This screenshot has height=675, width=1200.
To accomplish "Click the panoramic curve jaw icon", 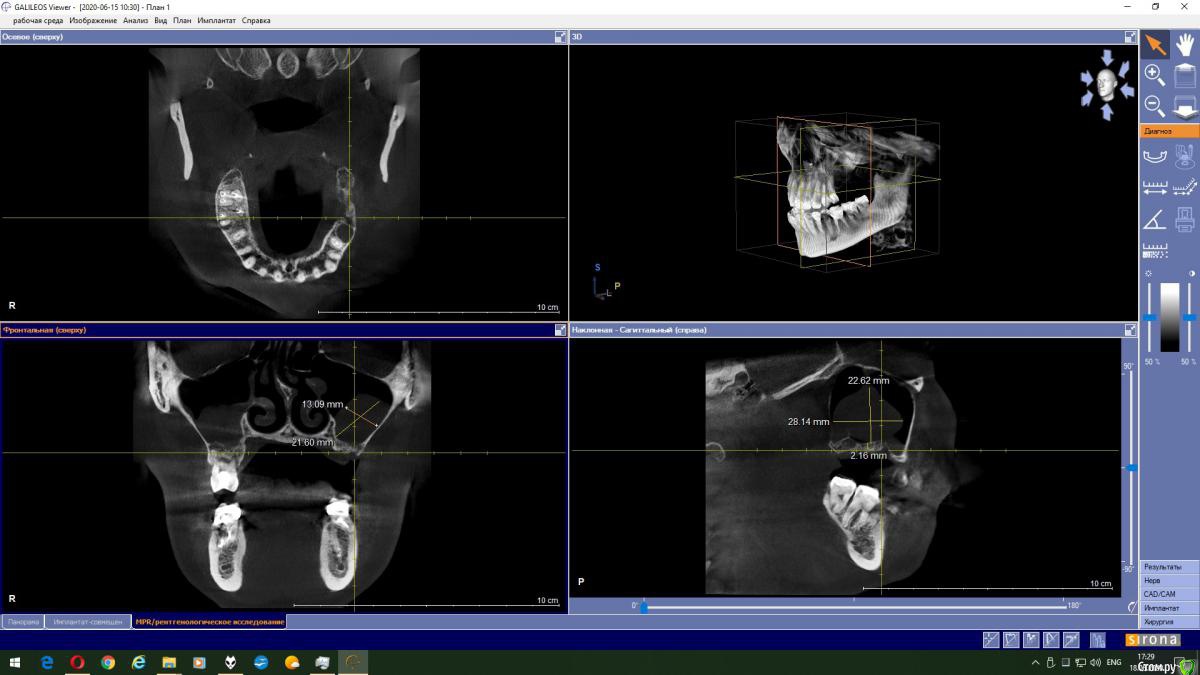I will click(1154, 156).
